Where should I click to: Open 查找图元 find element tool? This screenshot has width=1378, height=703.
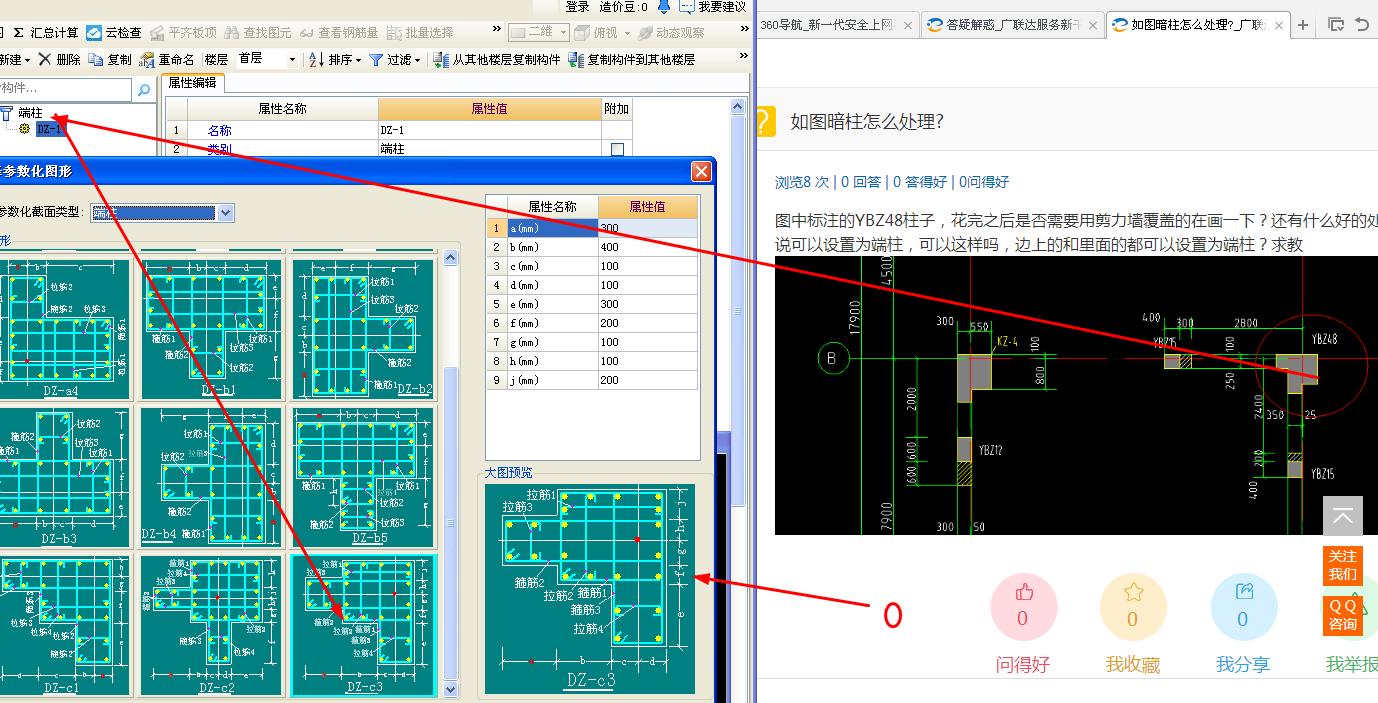coord(258,33)
